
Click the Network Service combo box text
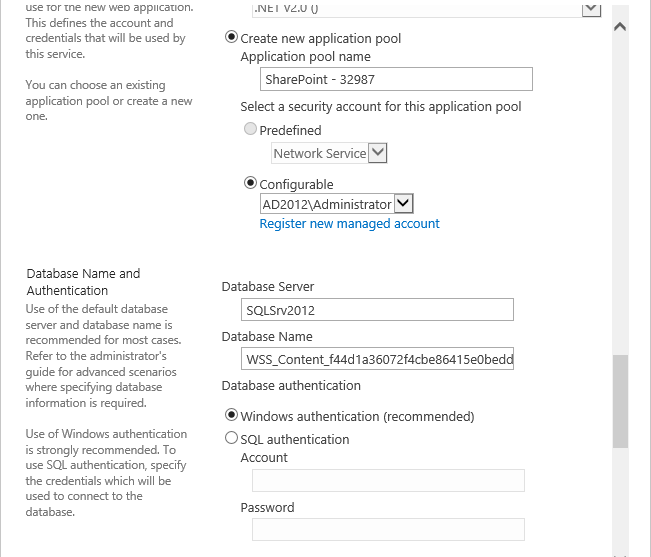pos(320,154)
